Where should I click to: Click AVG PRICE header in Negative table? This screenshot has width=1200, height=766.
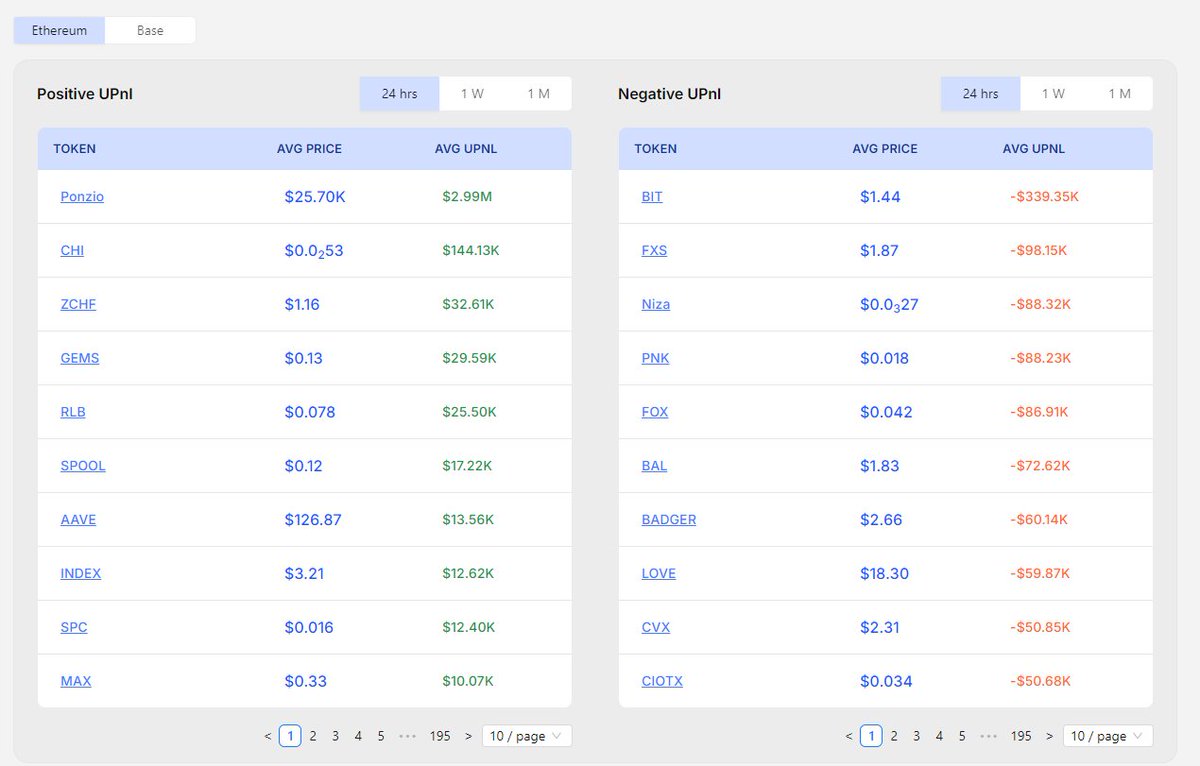tap(885, 149)
